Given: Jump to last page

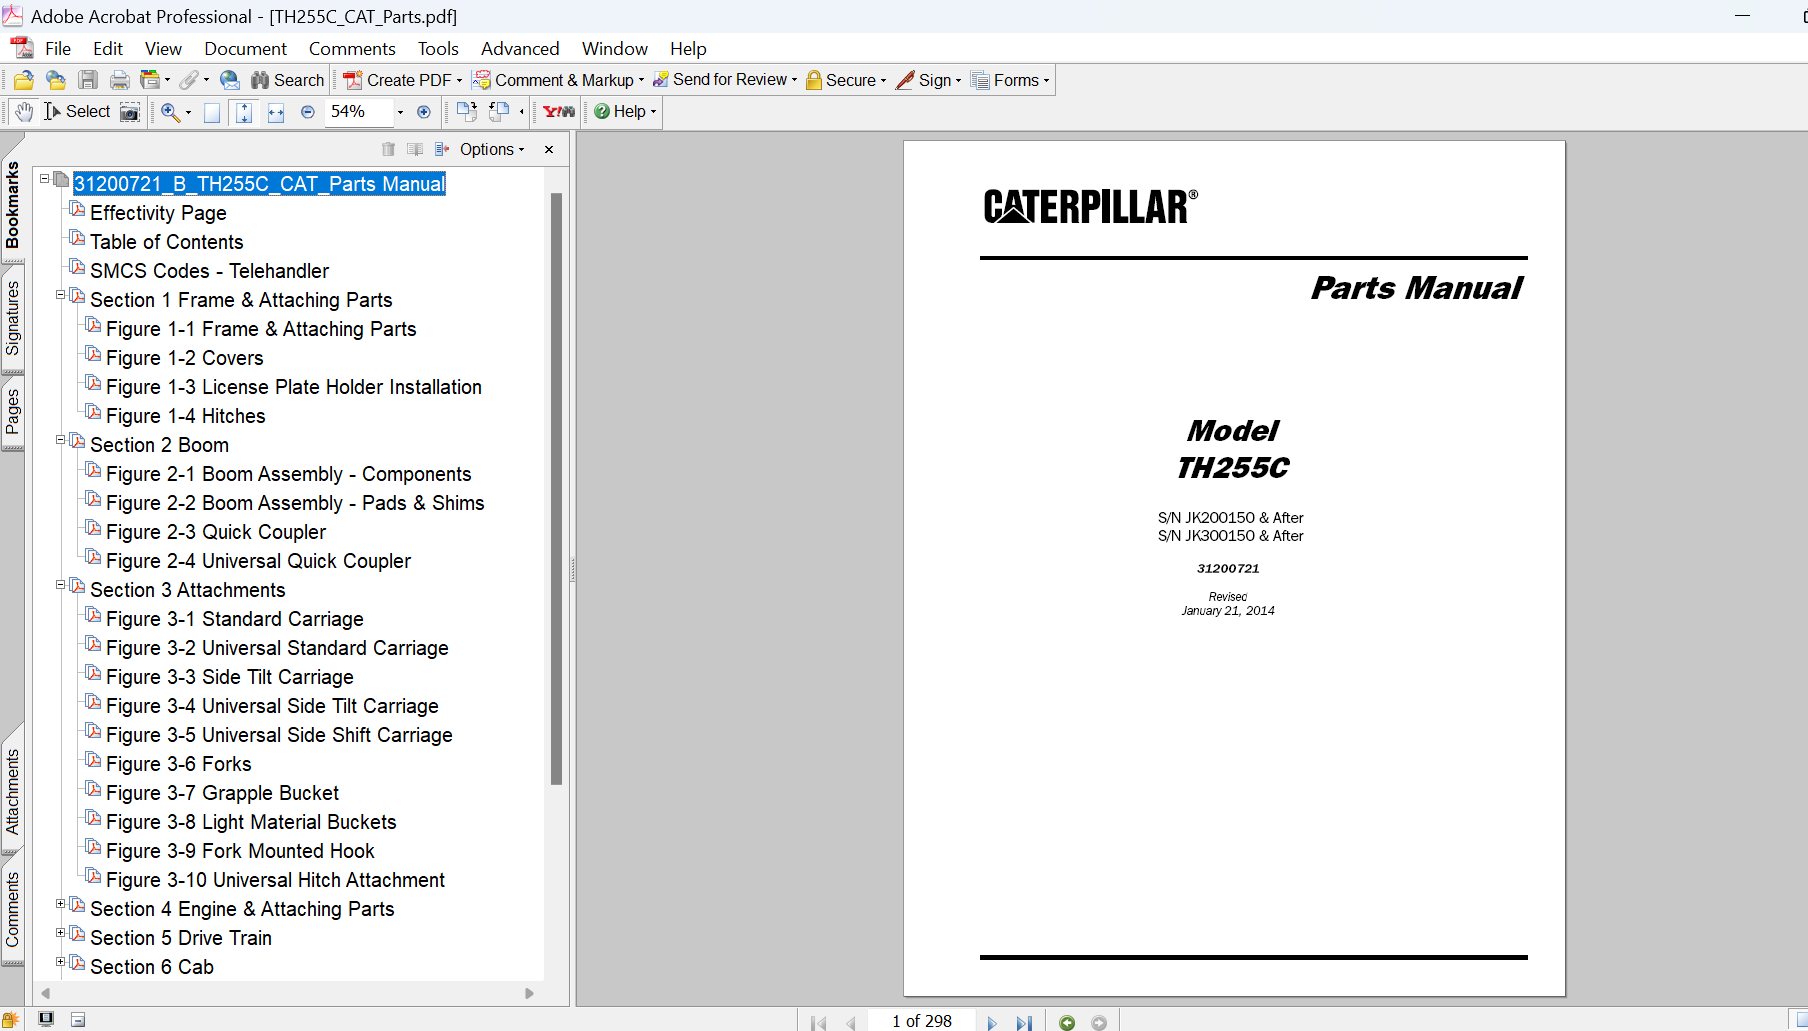Looking at the screenshot, I should coord(1024,1022).
